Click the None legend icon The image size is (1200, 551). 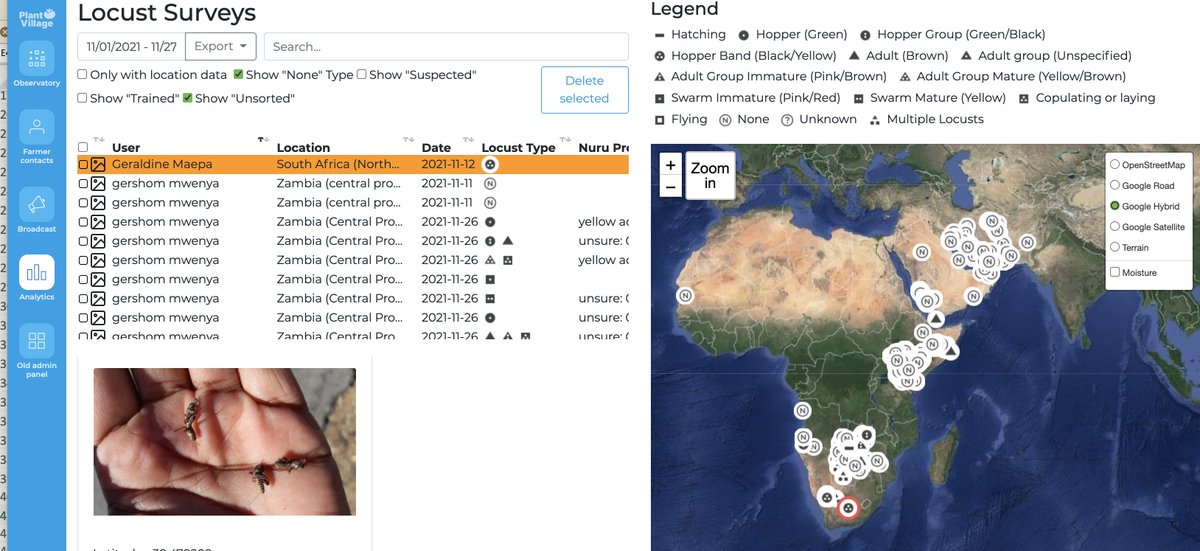726,119
